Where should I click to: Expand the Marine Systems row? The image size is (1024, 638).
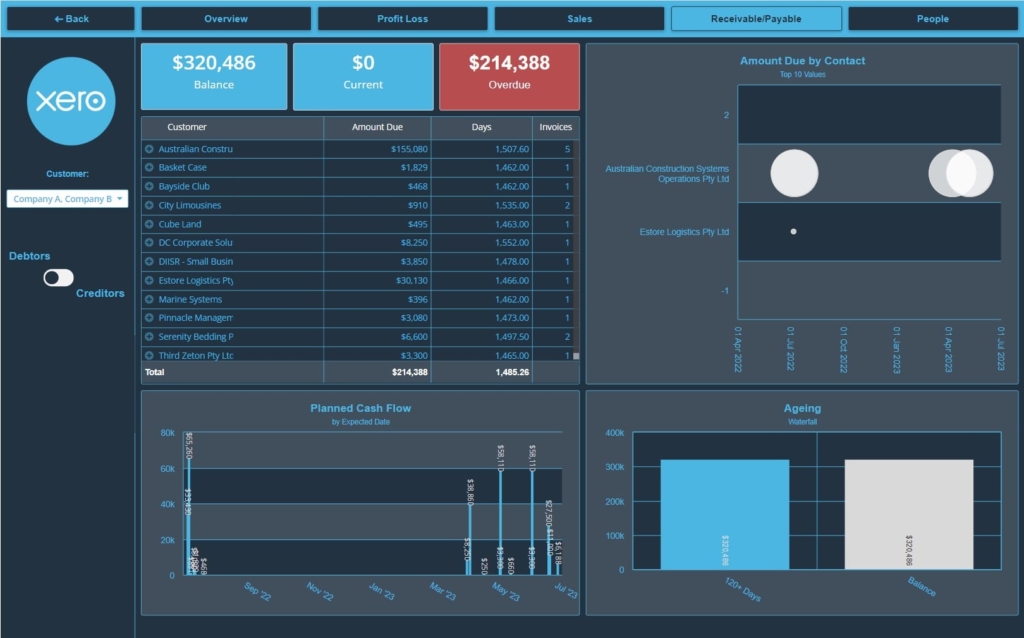click(x=149, y=299)
